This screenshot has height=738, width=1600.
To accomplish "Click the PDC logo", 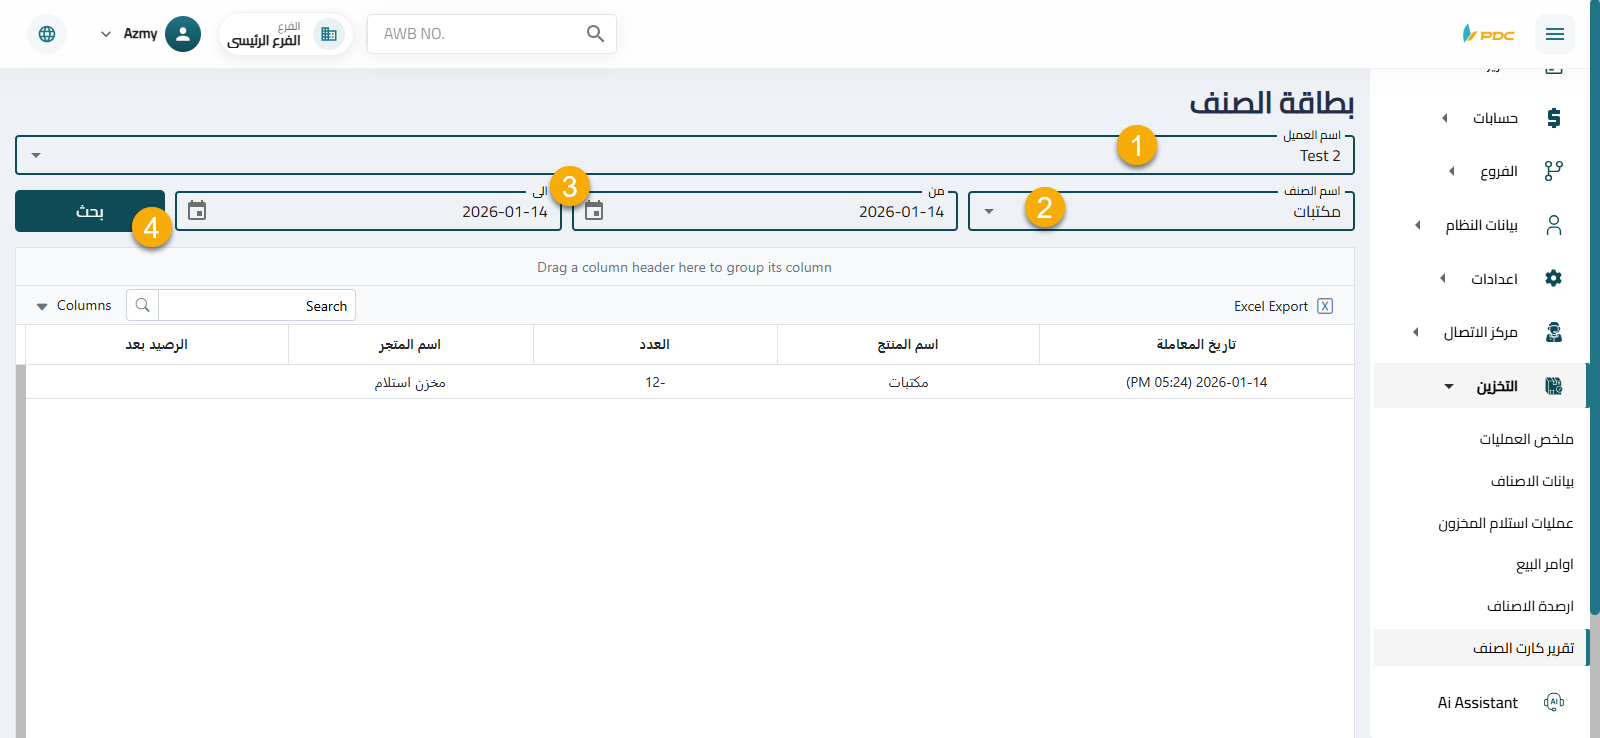I will tap(1488, 34).
